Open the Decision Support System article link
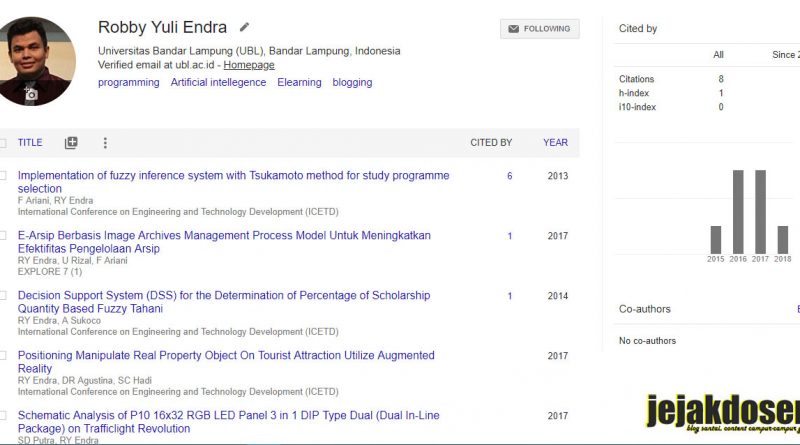This screenshot has width=800, height=445. pyautogui.click(x=224, y=302)
